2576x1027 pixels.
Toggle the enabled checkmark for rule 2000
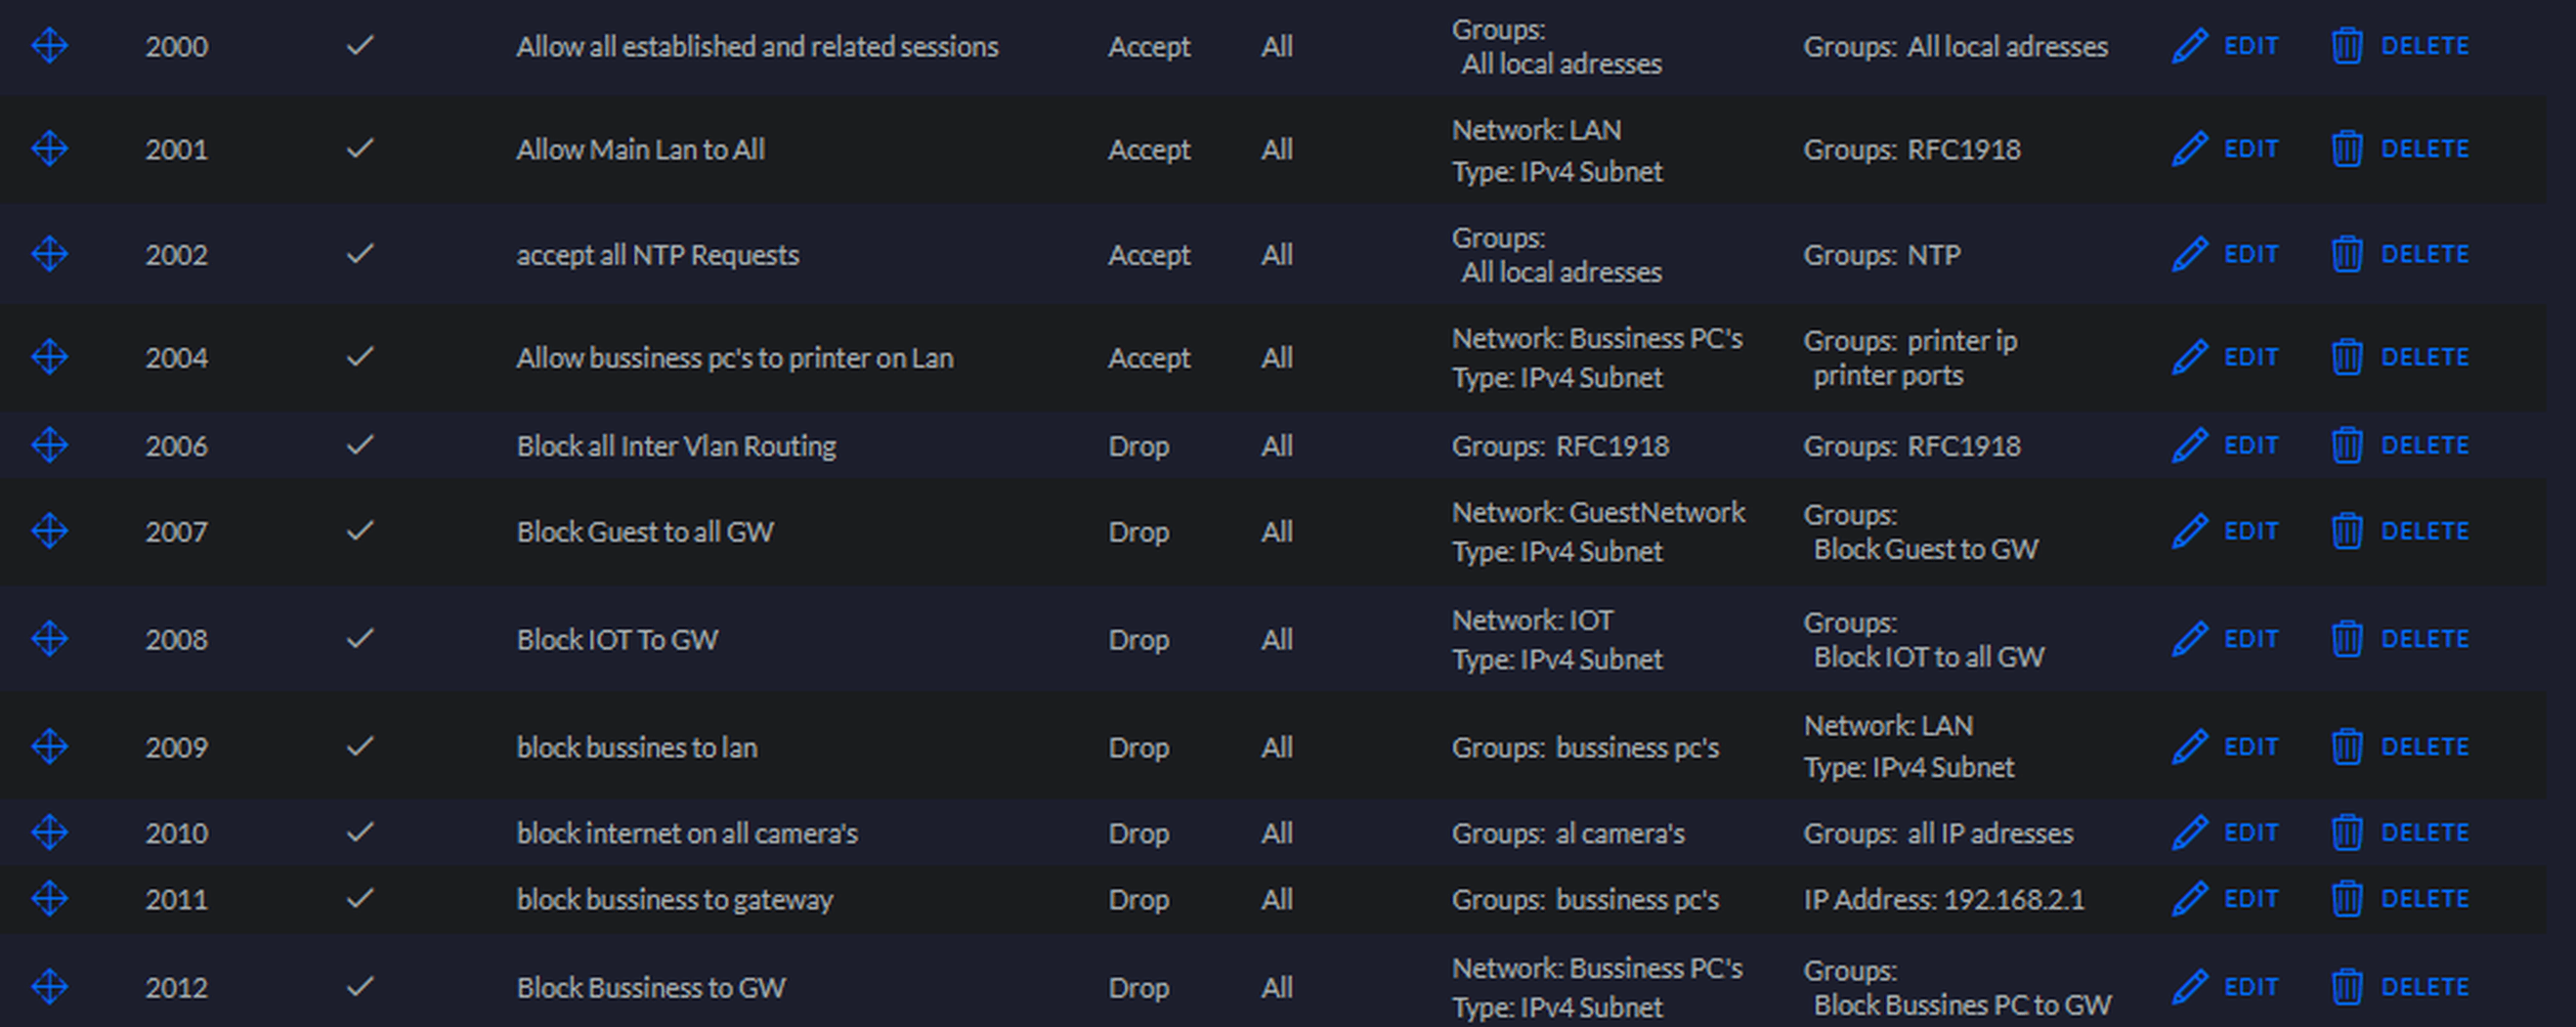pos(360,46)
